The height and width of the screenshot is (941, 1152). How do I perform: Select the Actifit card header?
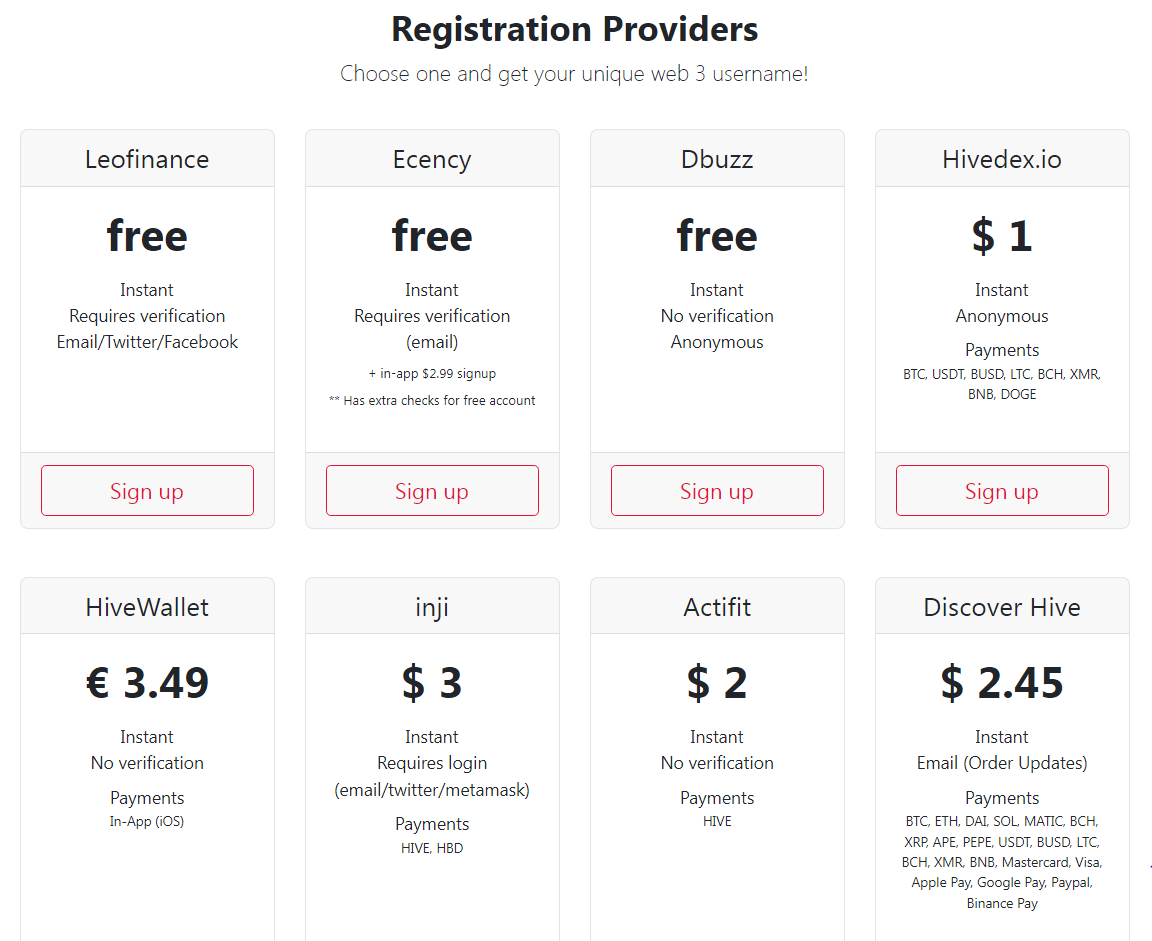717,607
